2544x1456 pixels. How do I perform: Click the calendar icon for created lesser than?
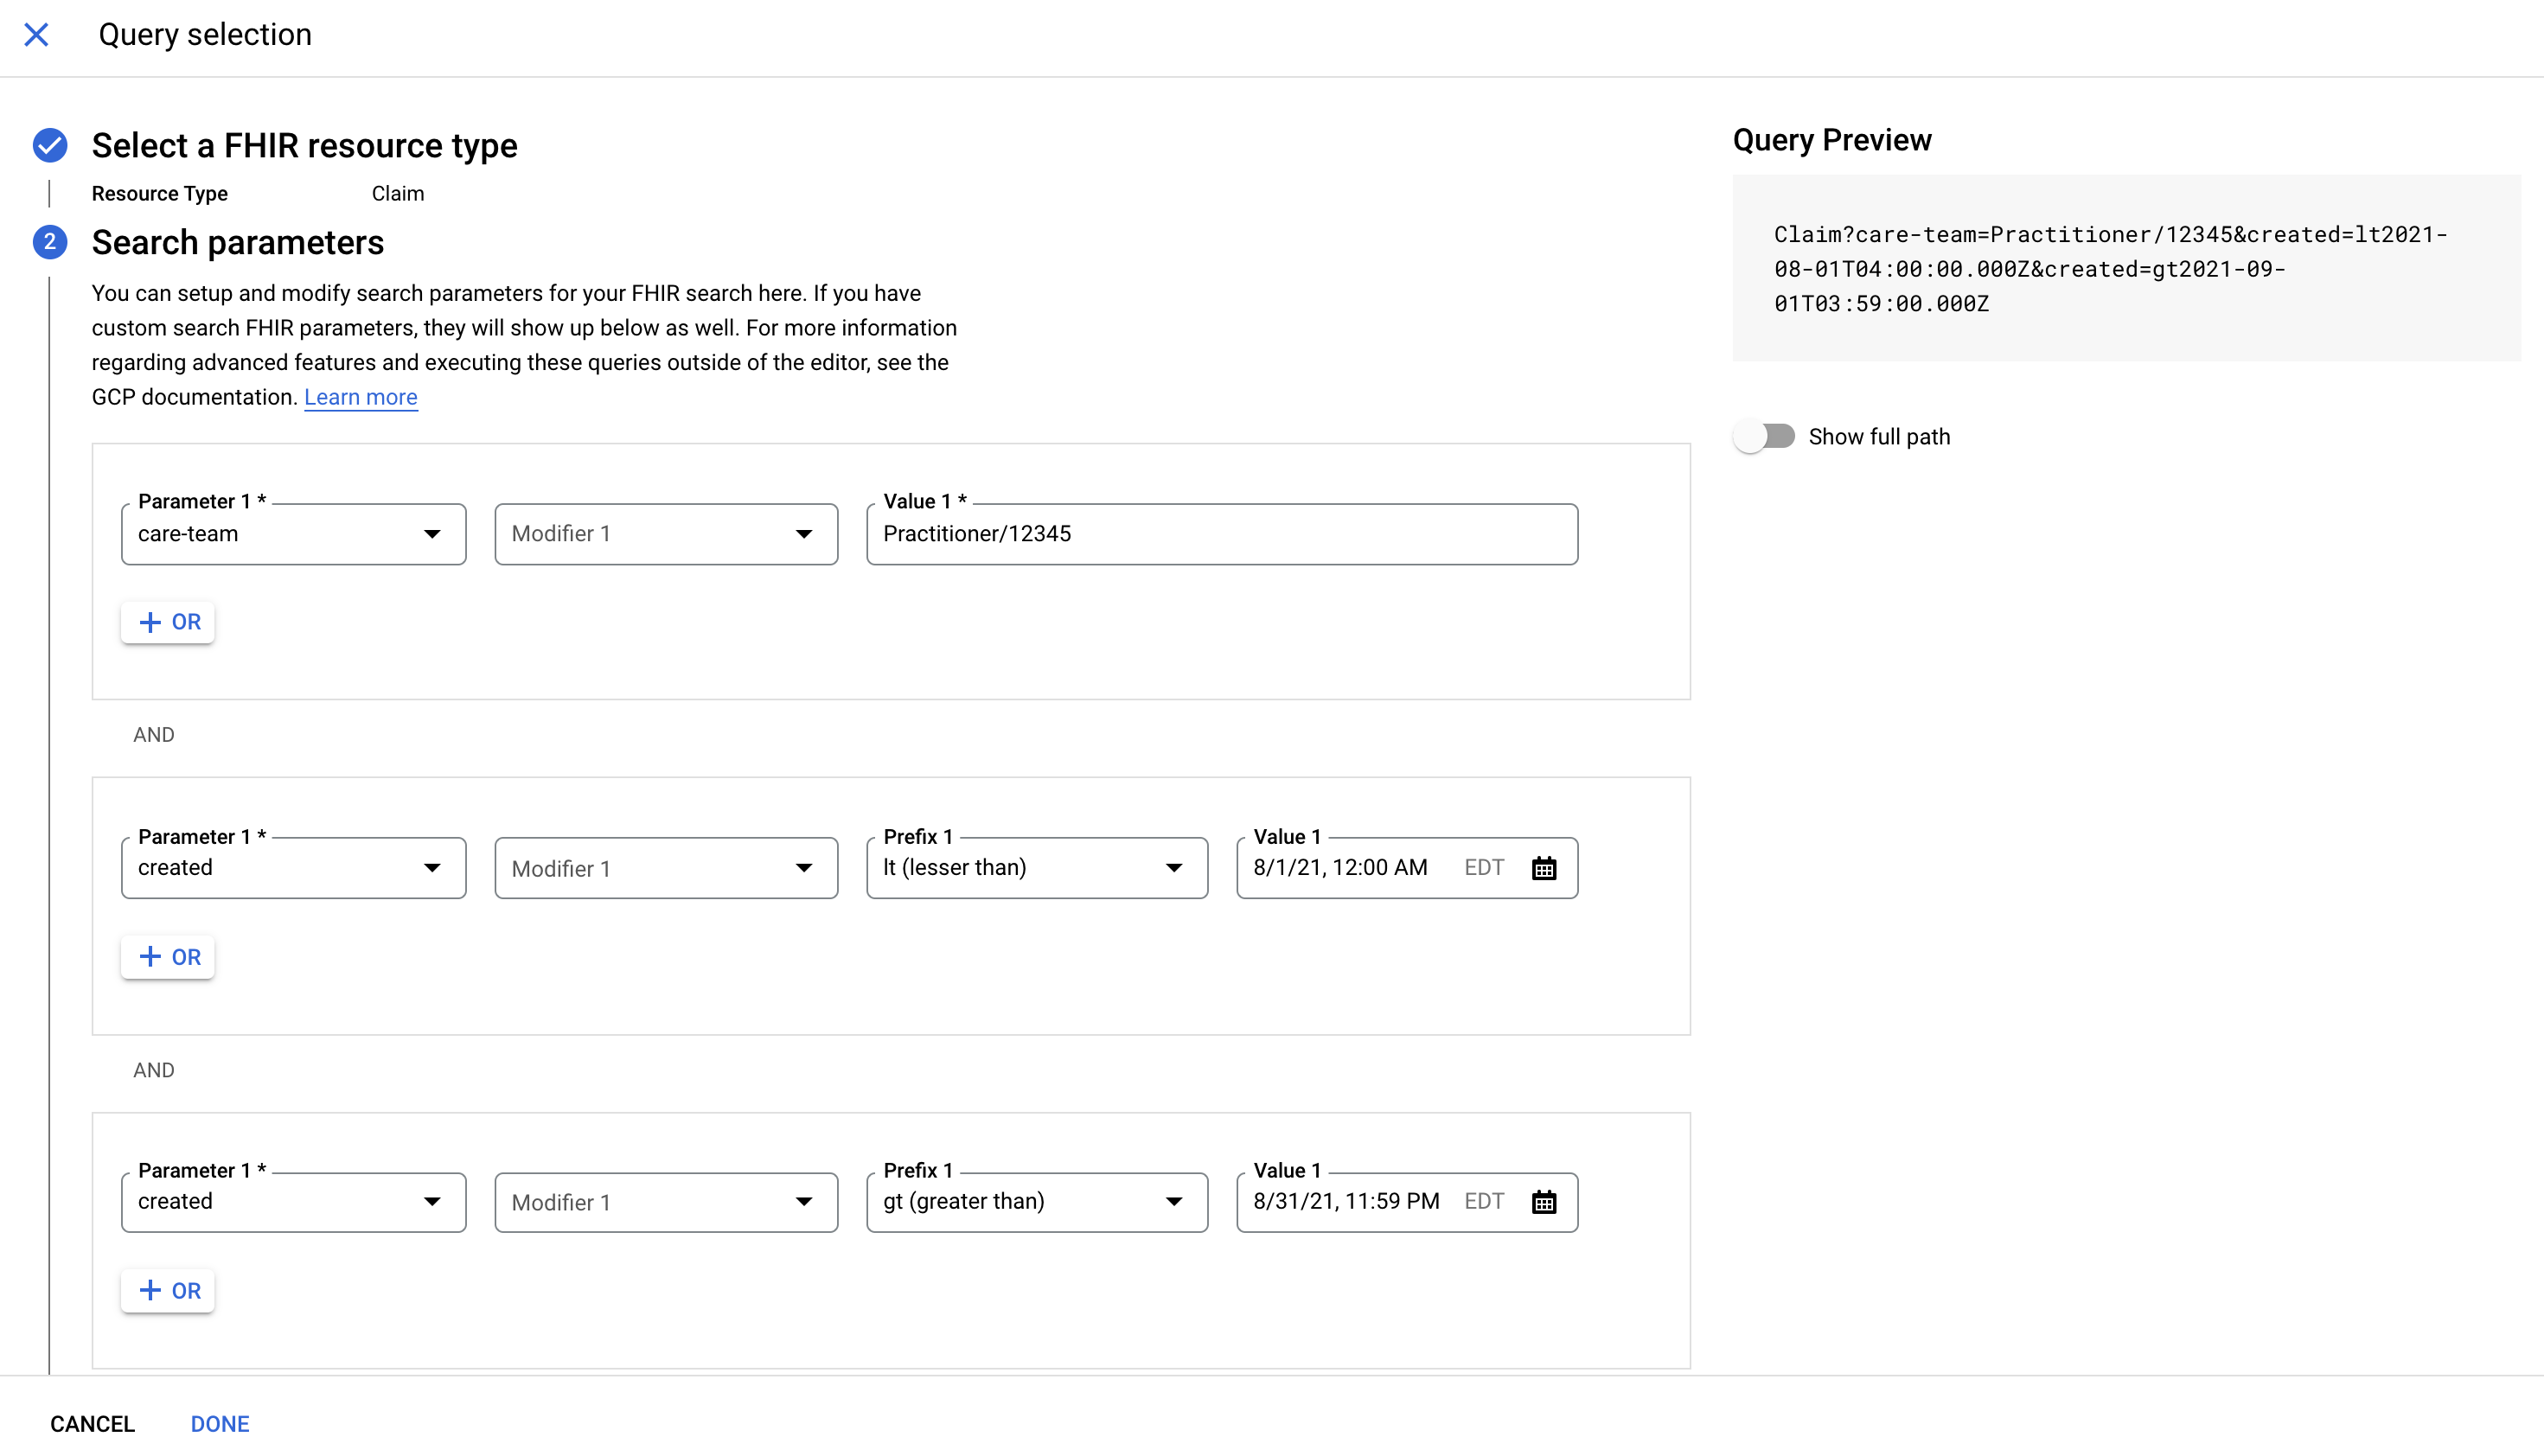[x=1543, y=867]
